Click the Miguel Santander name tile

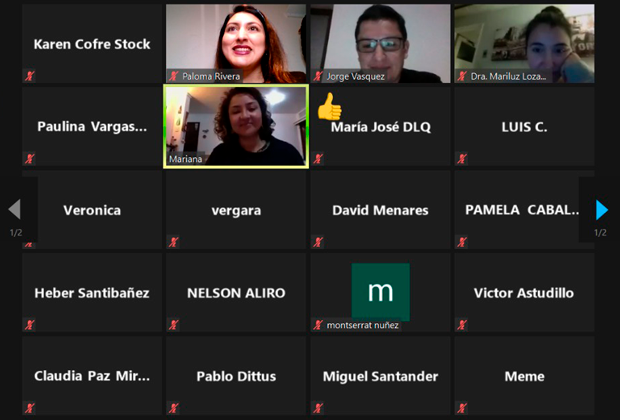[x=380, y=376]
